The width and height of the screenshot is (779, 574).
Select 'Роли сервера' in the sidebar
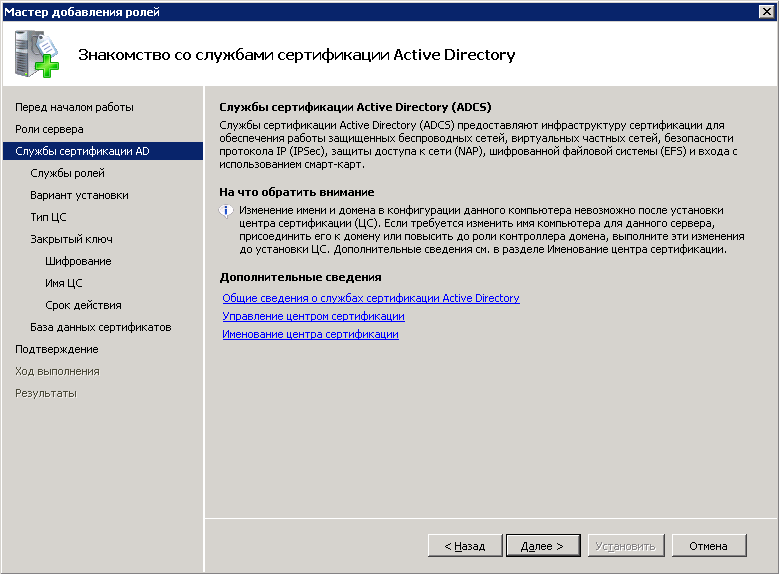tap(49, 129)
